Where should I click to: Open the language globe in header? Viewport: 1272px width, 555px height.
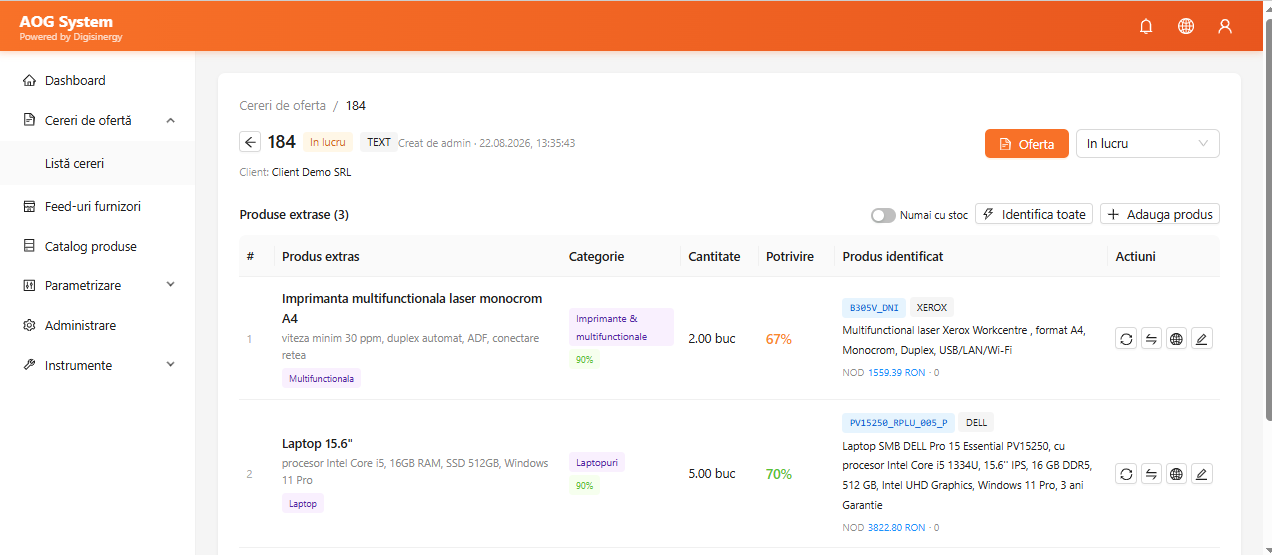1186,26
